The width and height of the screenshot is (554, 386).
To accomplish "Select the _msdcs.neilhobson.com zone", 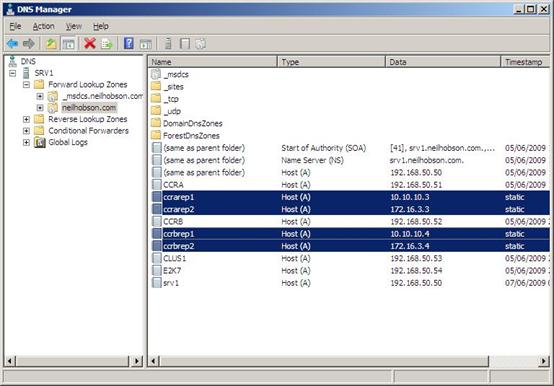I will [102, 96].
